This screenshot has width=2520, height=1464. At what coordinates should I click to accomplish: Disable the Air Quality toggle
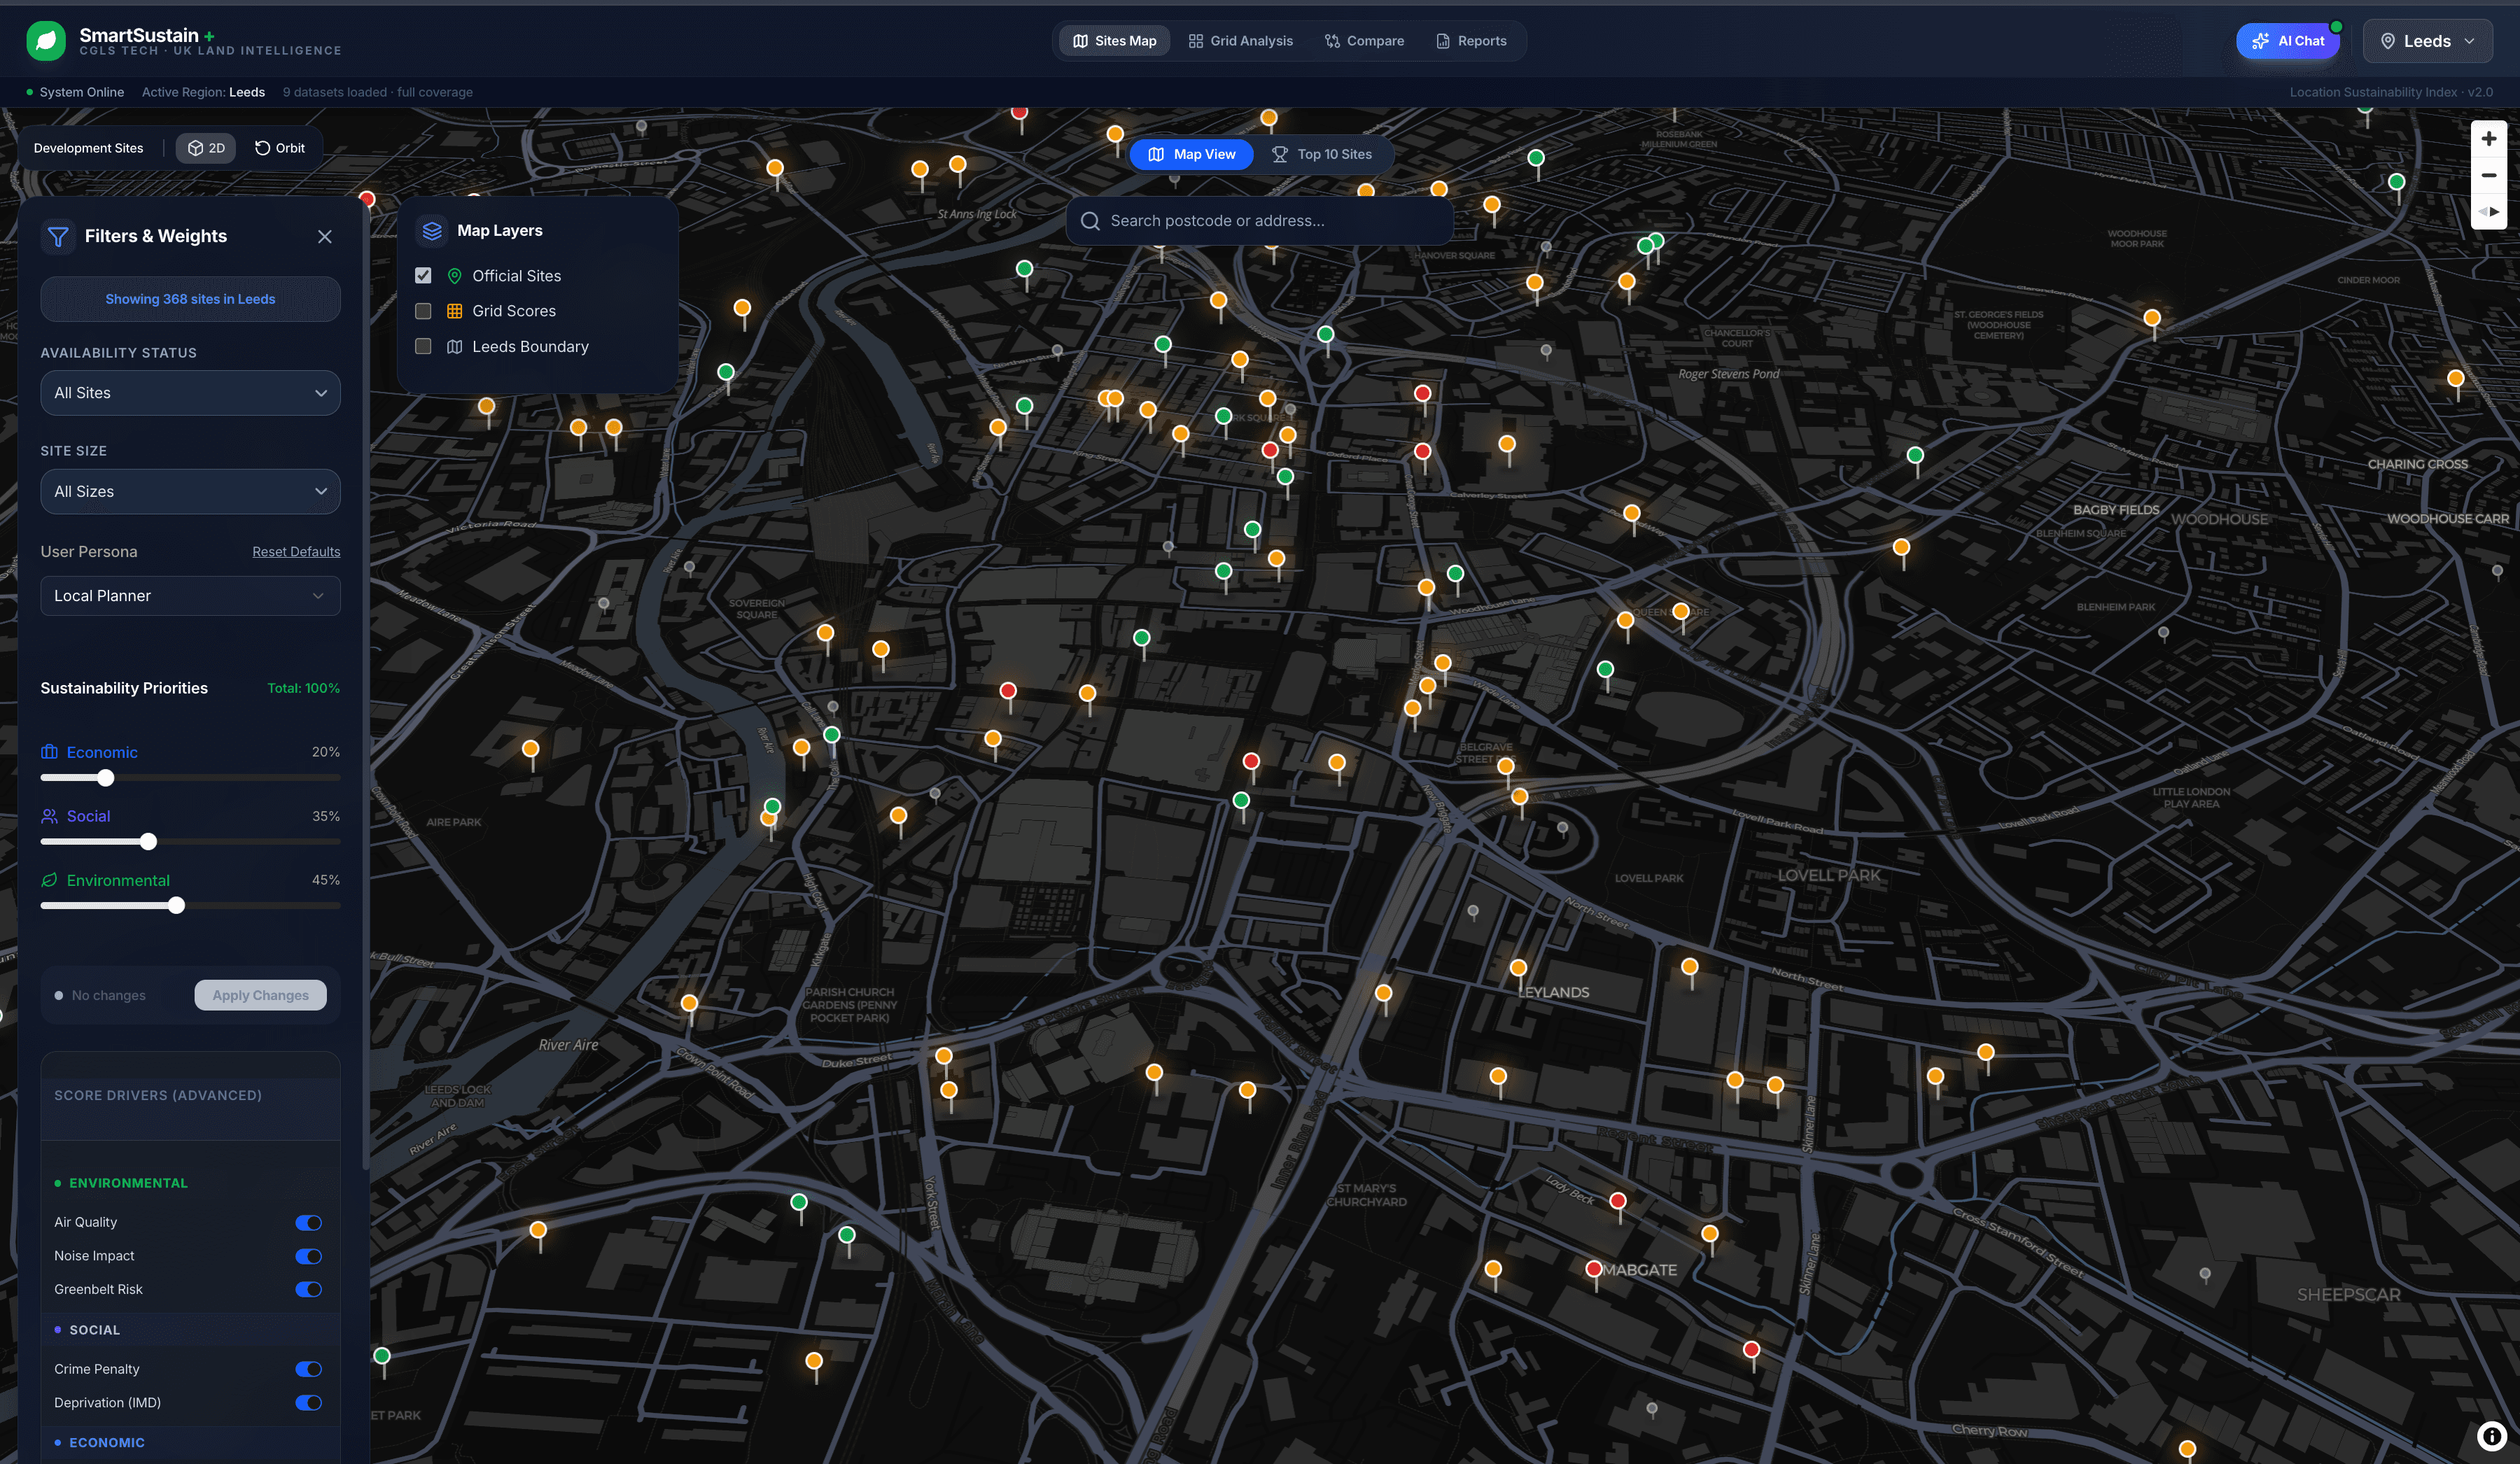tap(308, 1222)
